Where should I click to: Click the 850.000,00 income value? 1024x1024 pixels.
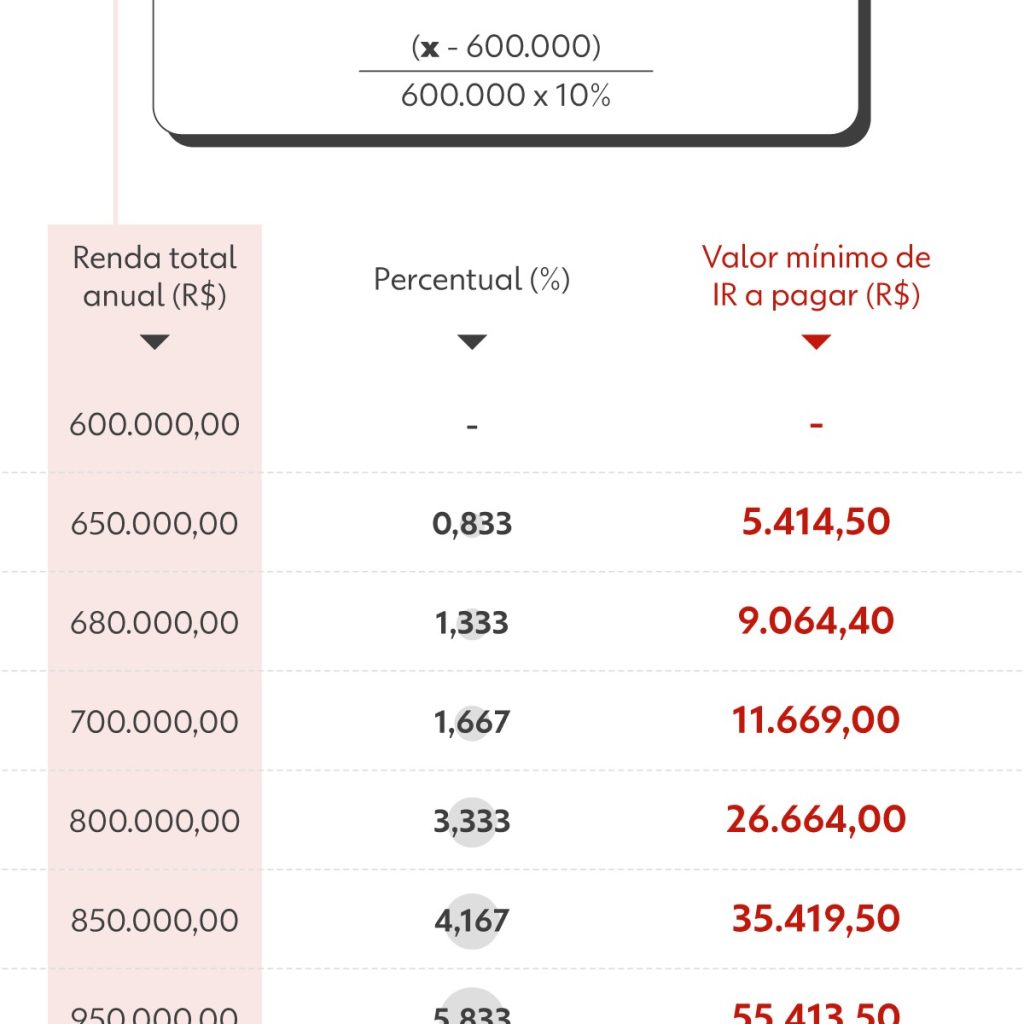click(155, 920)
